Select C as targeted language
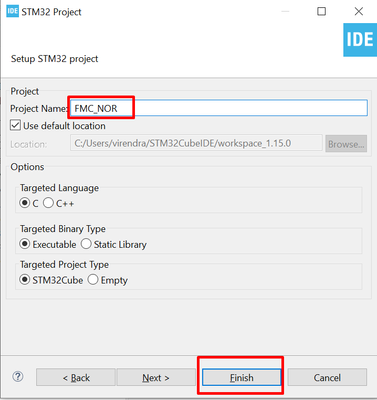Viewport: 377px width, 400px height. [x=24, y=203]
